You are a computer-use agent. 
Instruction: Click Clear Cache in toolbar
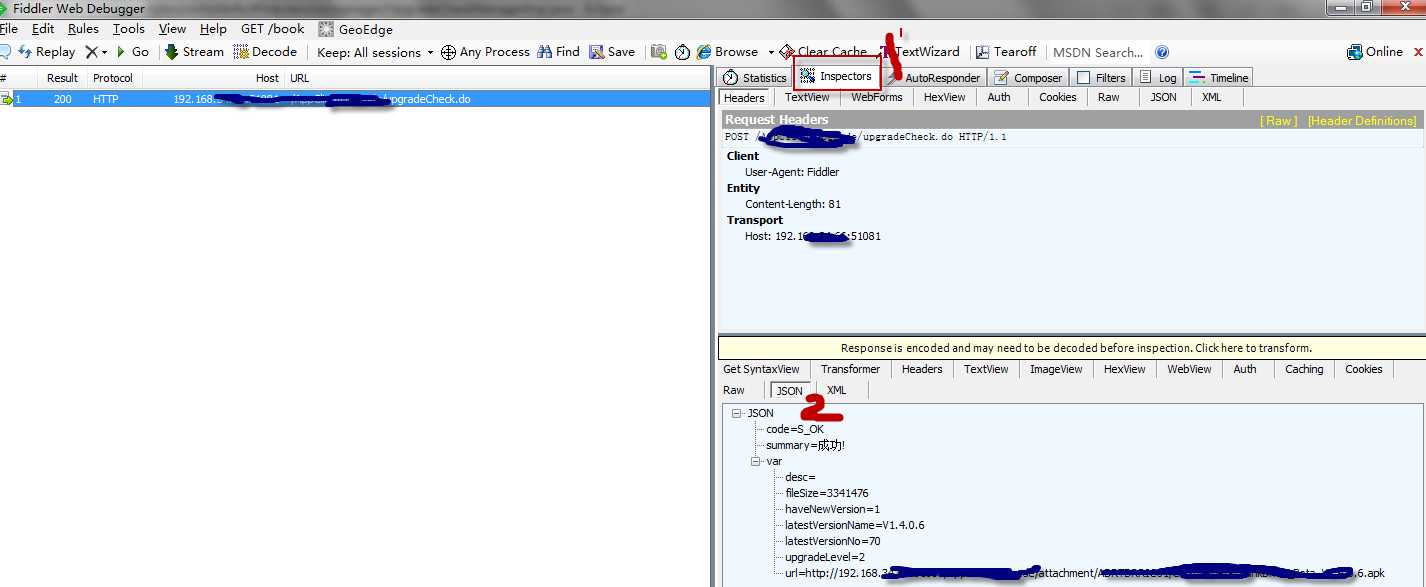tap(824, 52)
